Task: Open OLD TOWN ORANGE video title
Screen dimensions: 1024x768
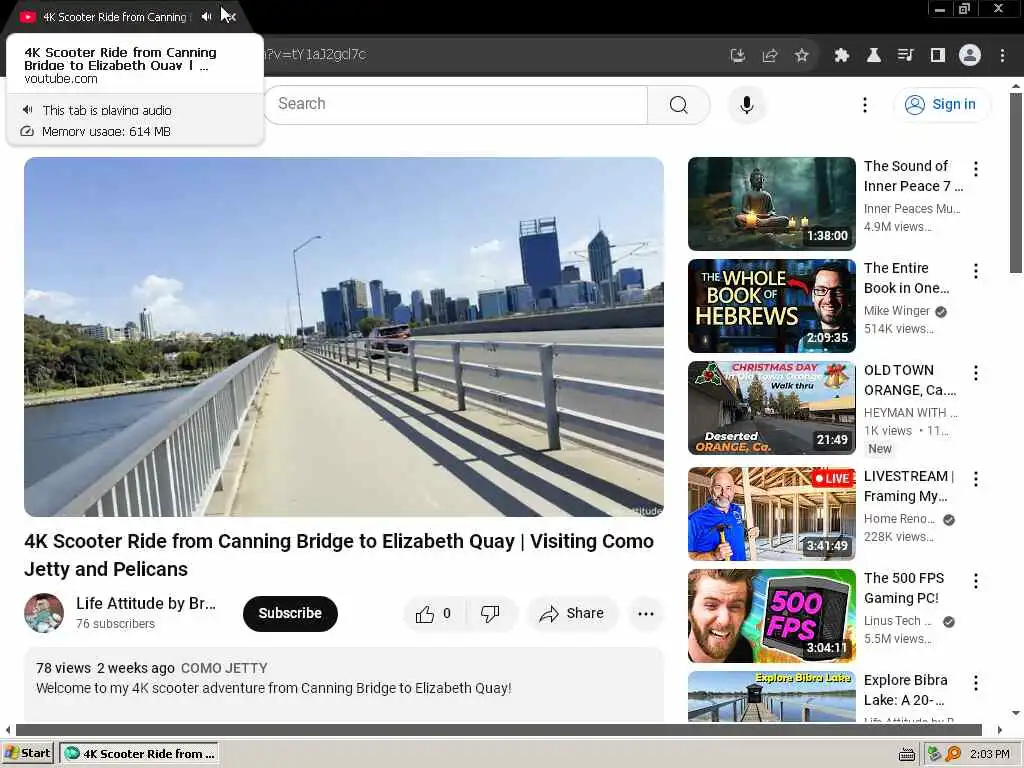Action: (x=910, y=379)
